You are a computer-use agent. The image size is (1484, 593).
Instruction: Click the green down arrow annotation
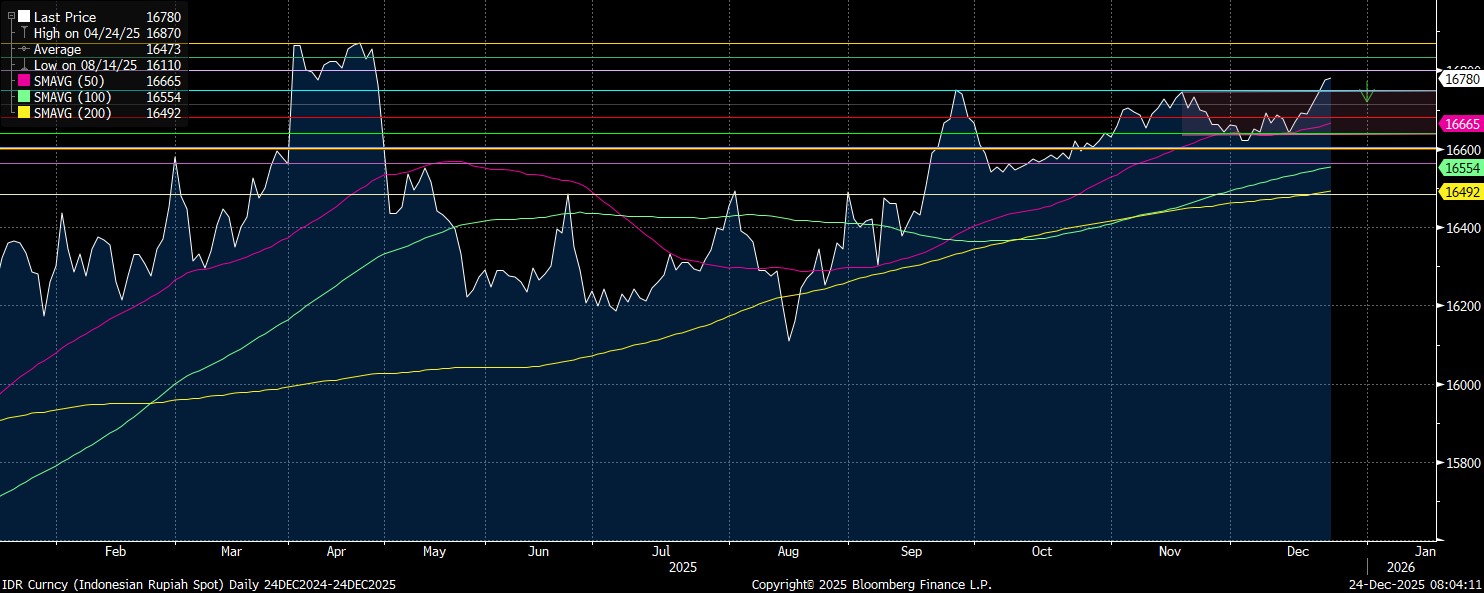[1367, 94]
